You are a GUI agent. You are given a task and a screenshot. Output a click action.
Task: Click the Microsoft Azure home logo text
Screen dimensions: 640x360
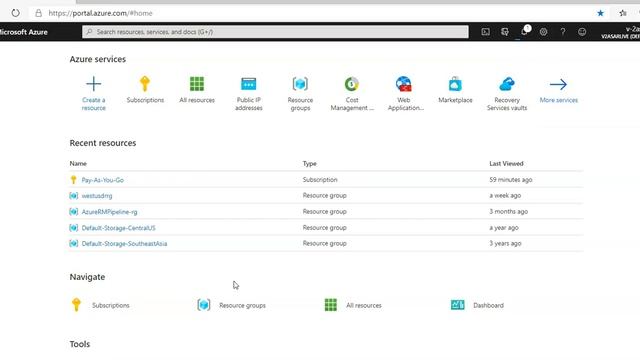24,32
